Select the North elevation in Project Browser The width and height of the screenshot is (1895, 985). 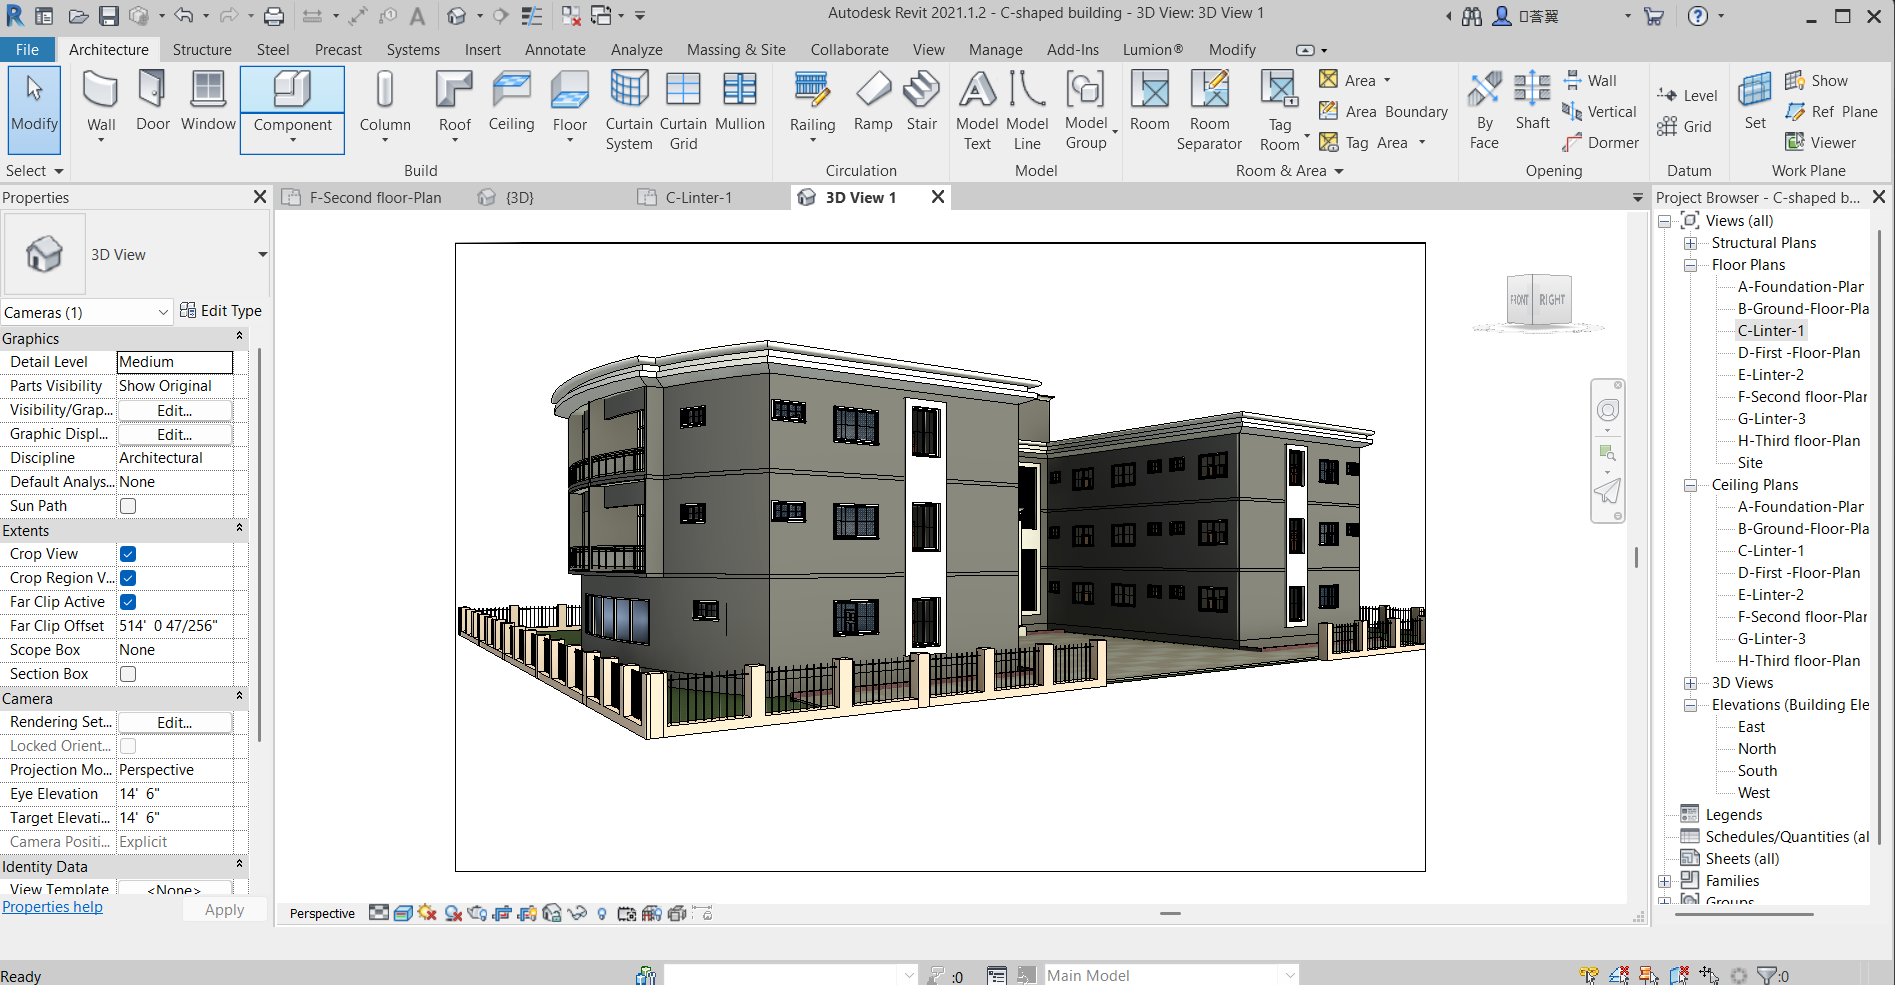1757,749
